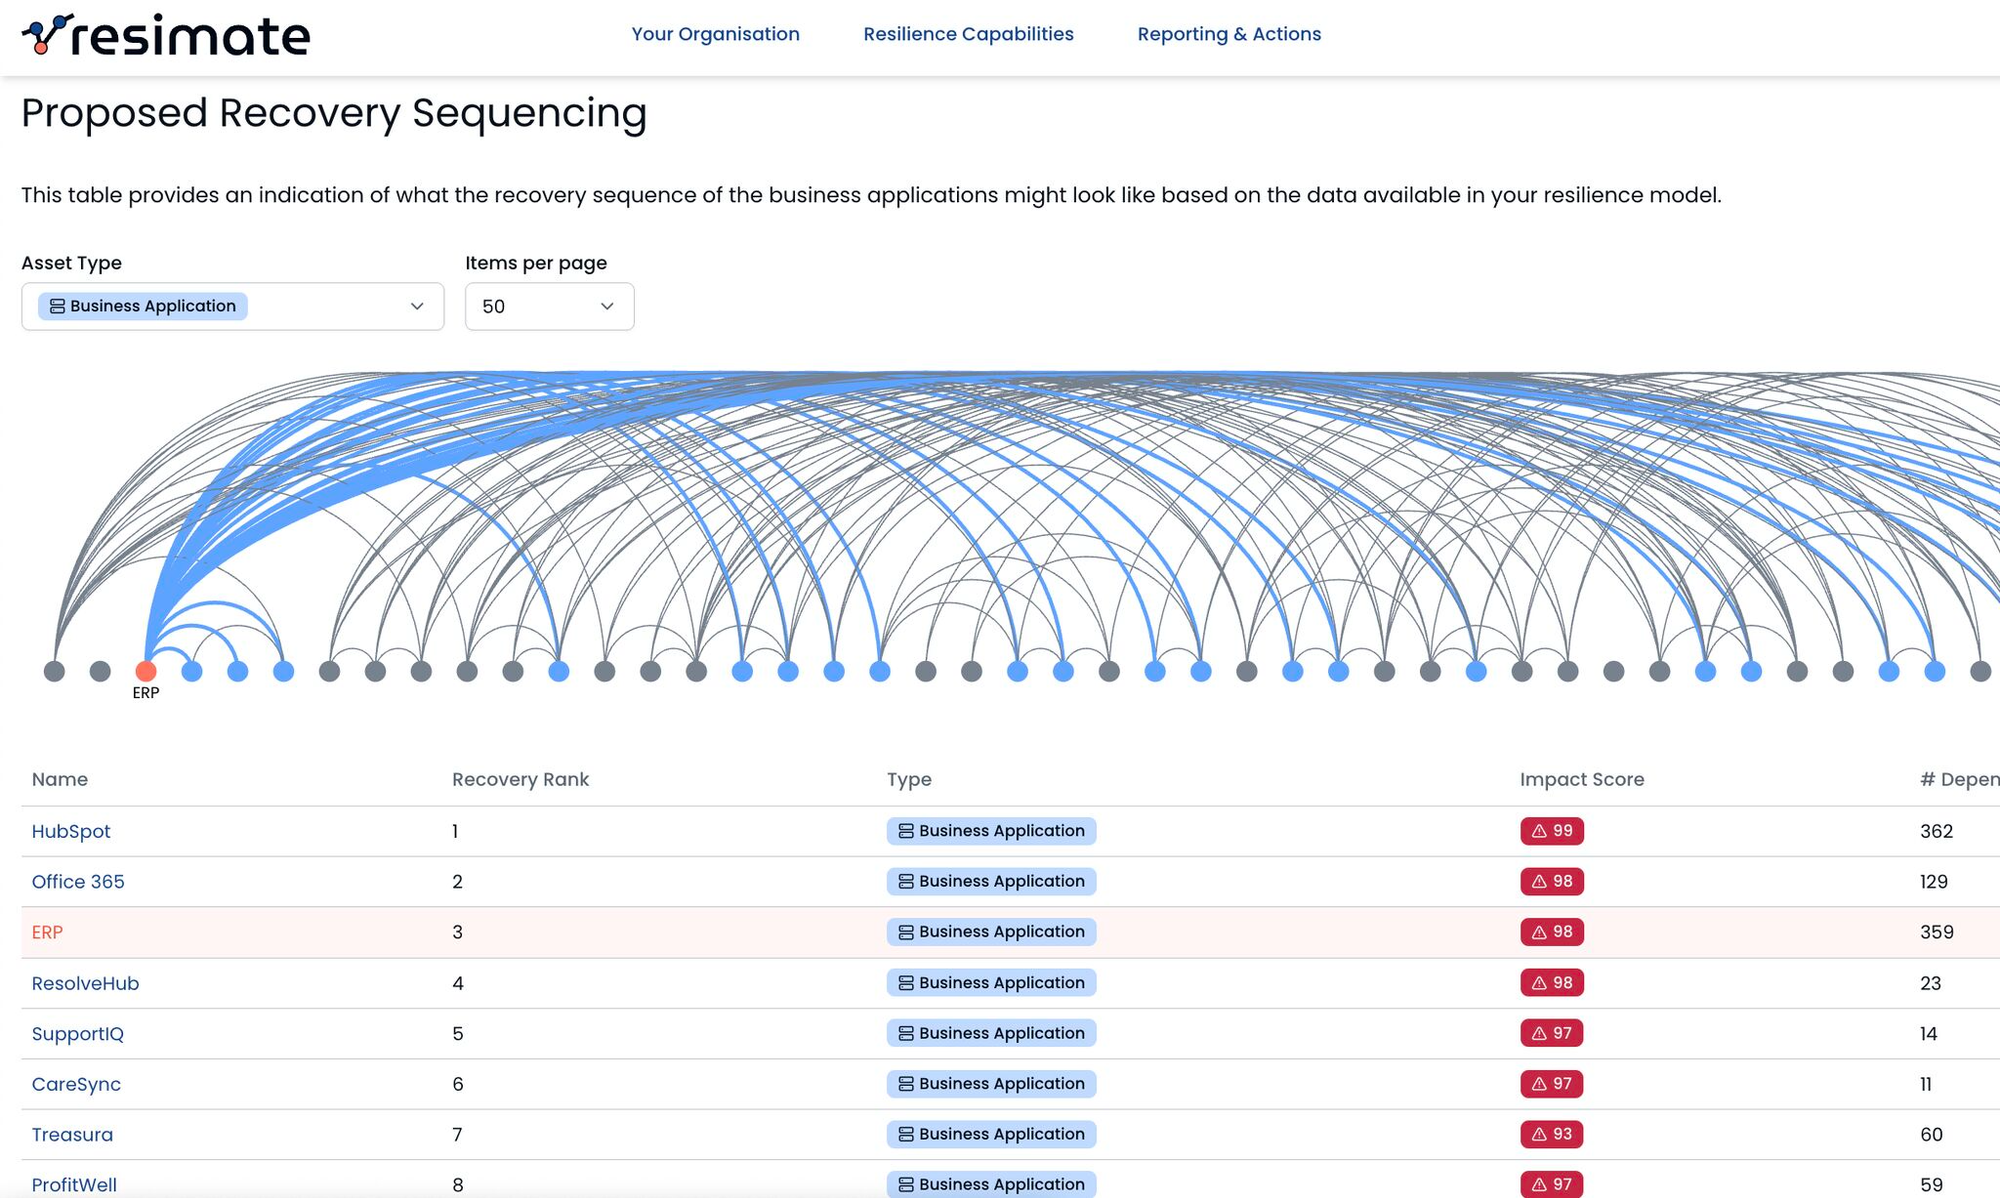2000x1198 pixels.
Task: Sort by the Name column header
Action: (x=59, y=779)
